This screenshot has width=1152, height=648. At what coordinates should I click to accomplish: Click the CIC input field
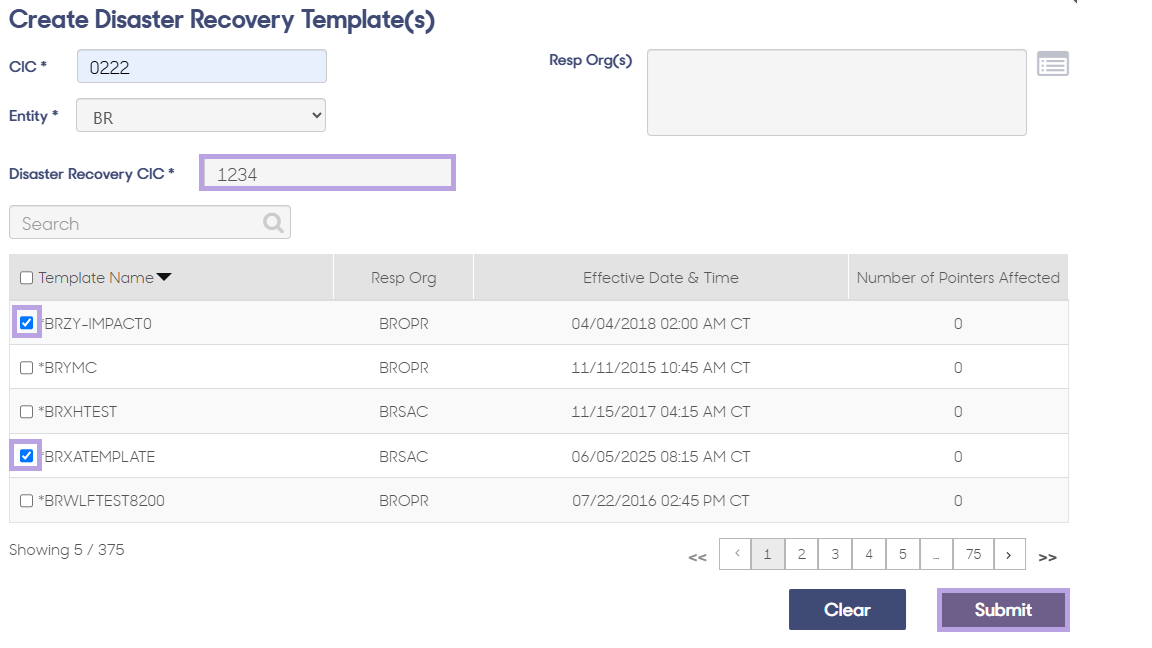coord(202,66)
